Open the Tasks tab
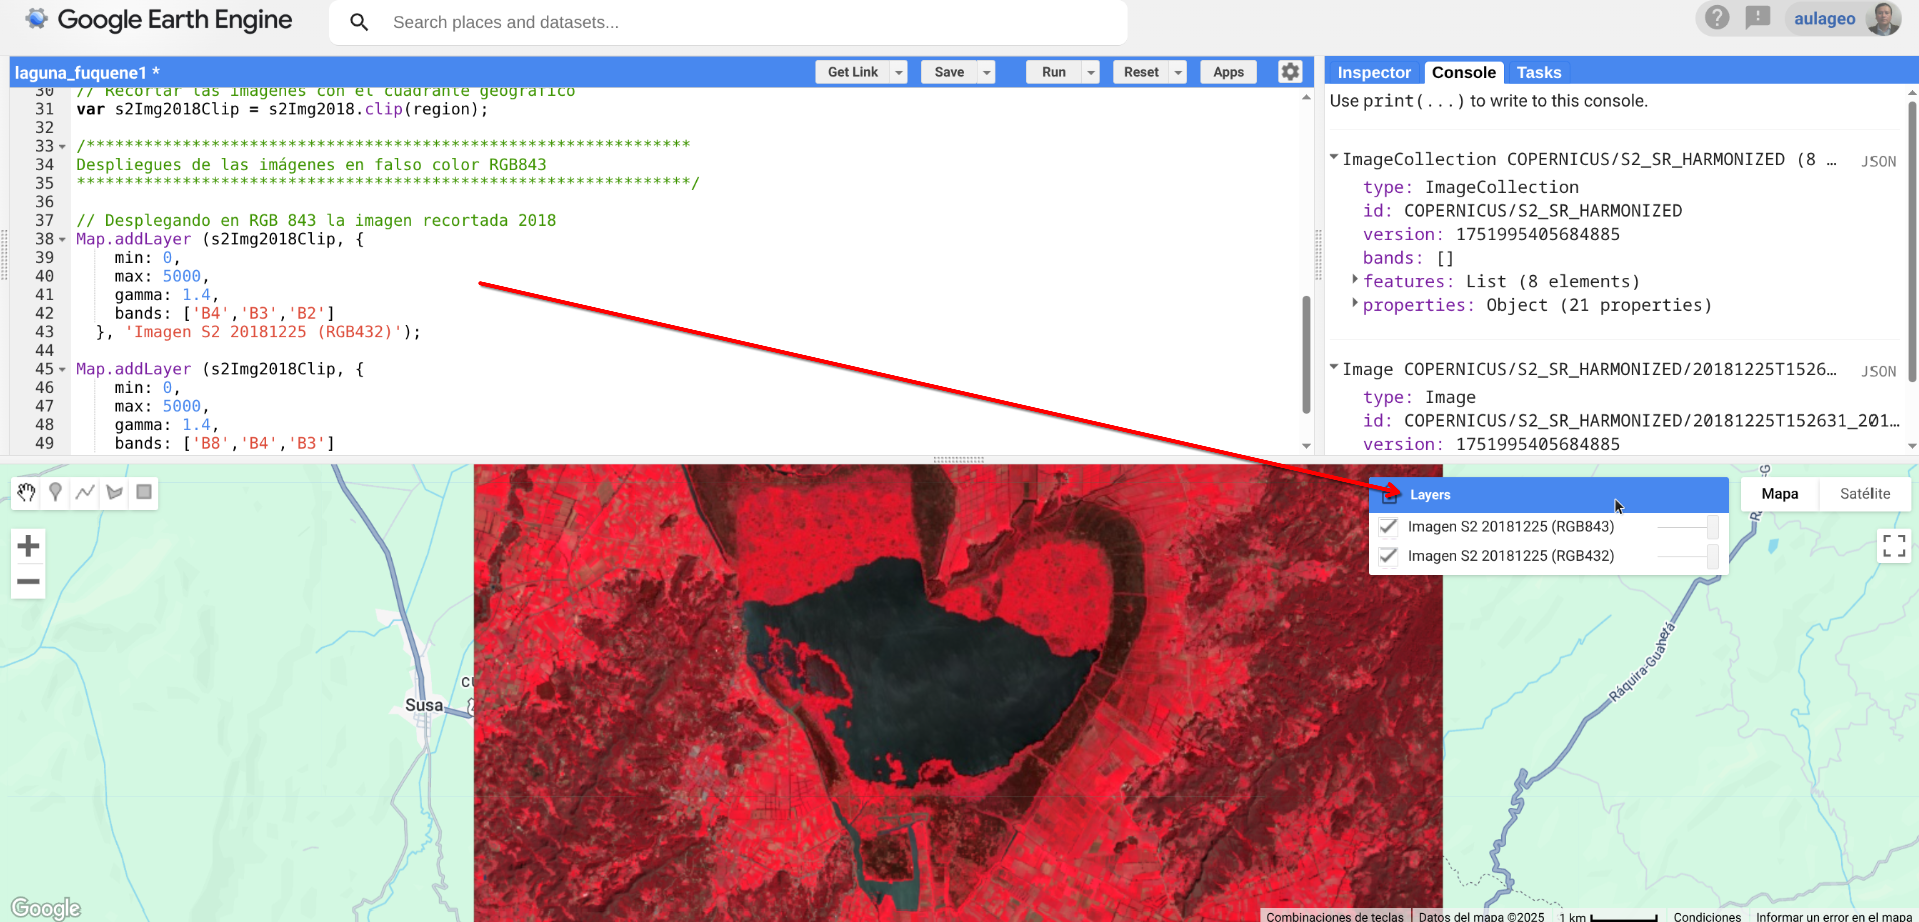This screenshot has width=1919, height=922. coord(1538,72)
